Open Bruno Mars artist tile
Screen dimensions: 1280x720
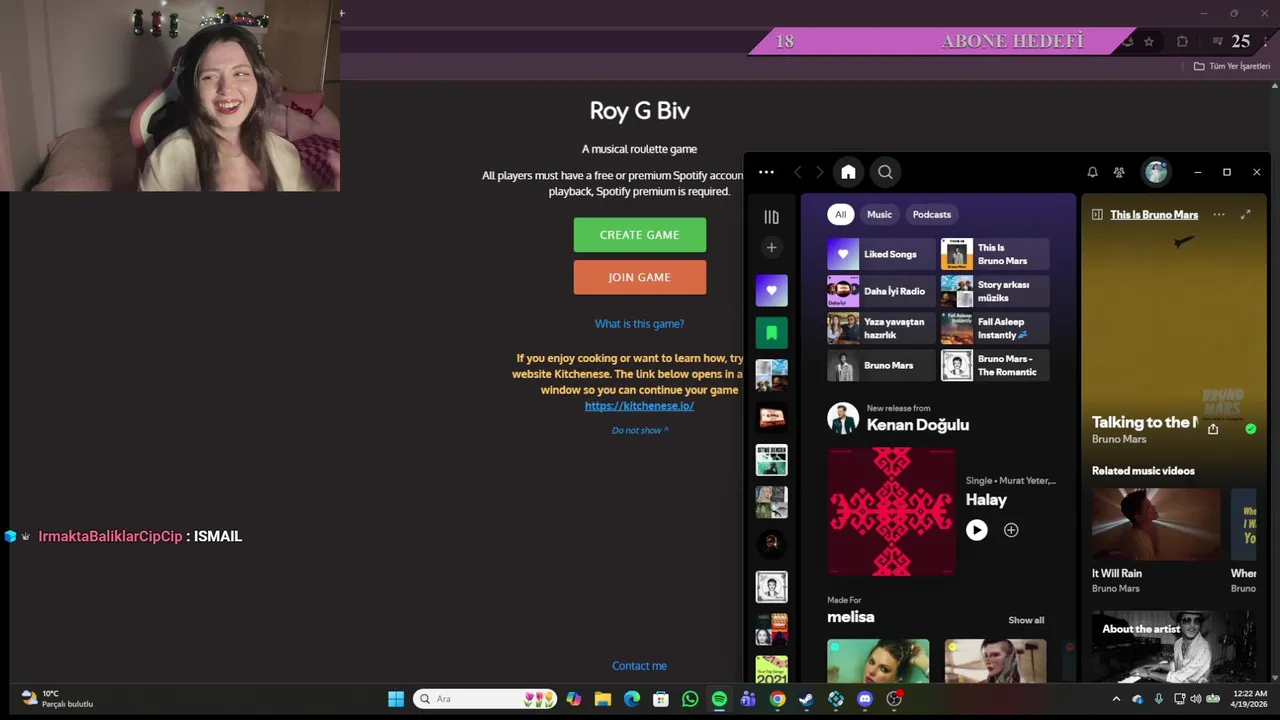[881, 365]
